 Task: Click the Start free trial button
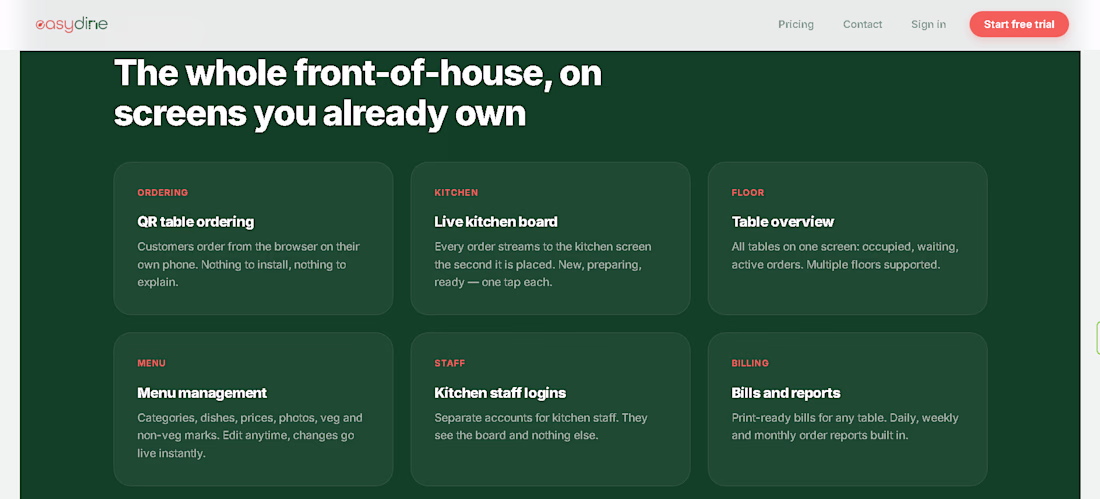(x=1019, y=25)
